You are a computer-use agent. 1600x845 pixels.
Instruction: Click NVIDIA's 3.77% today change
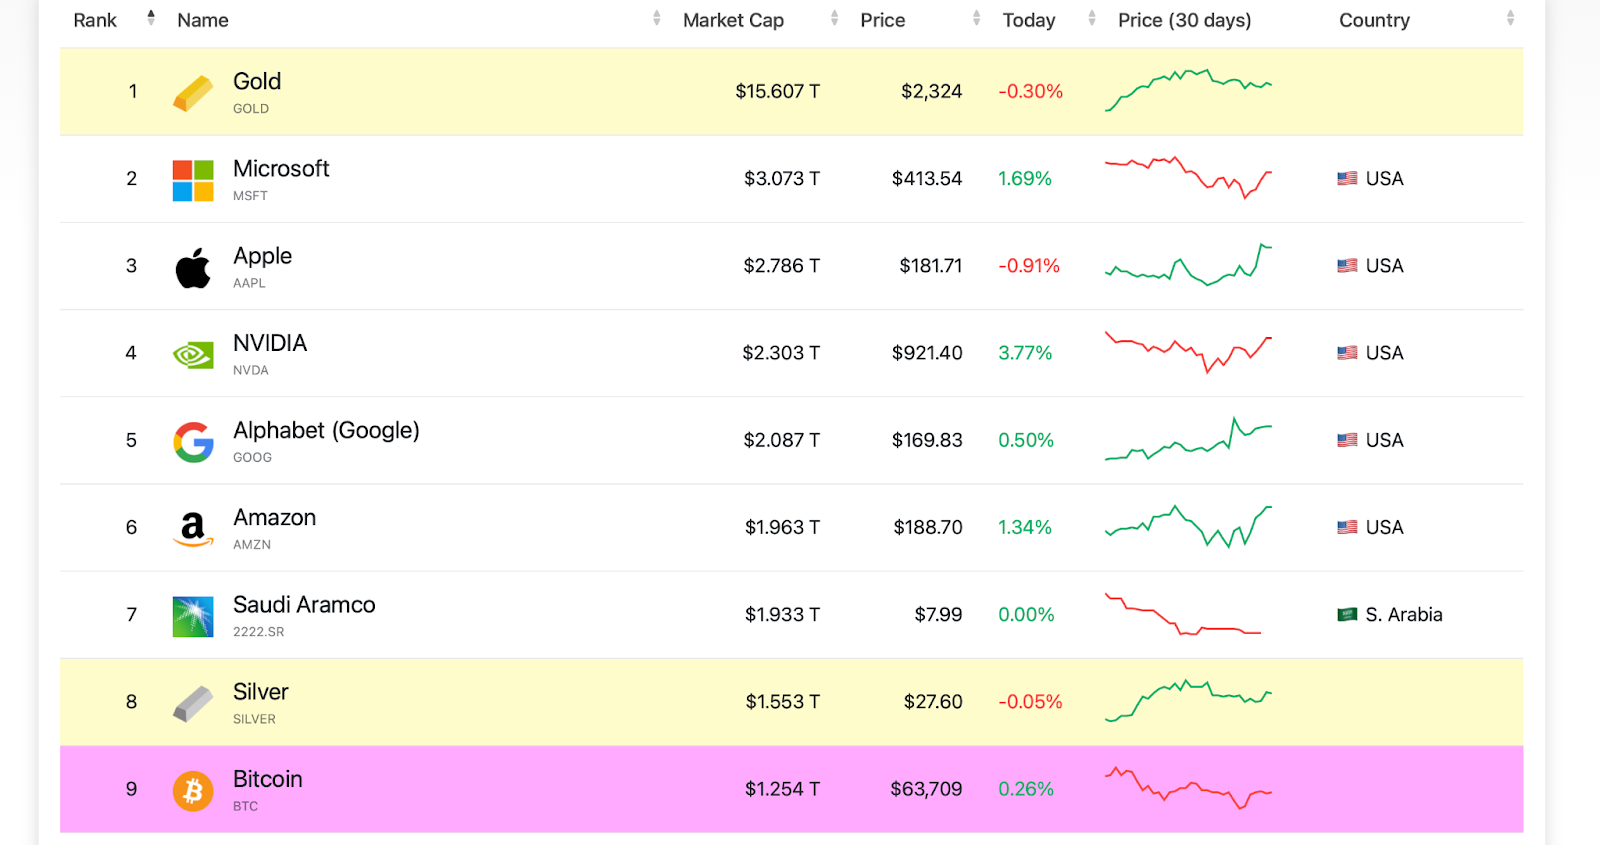point(1025,352)
